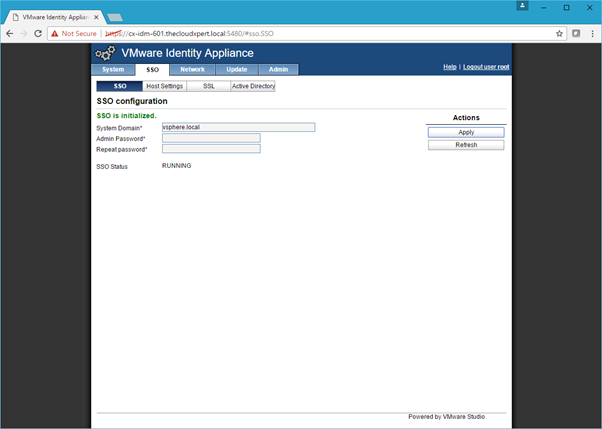
Task: Open the Admin tab
Action: pos(278,70)
